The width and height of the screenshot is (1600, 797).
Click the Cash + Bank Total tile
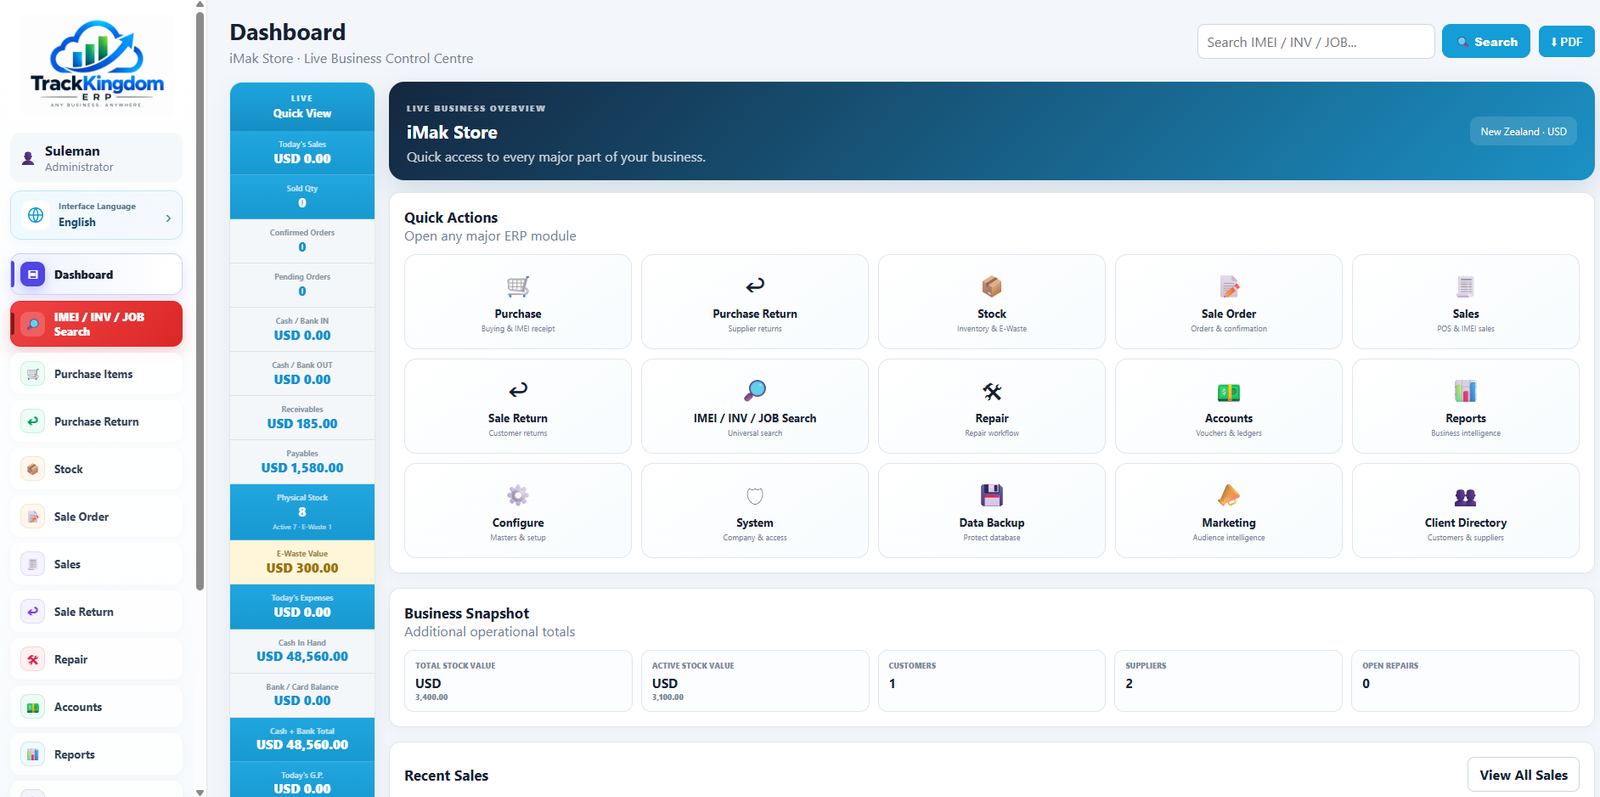(302, 739)
